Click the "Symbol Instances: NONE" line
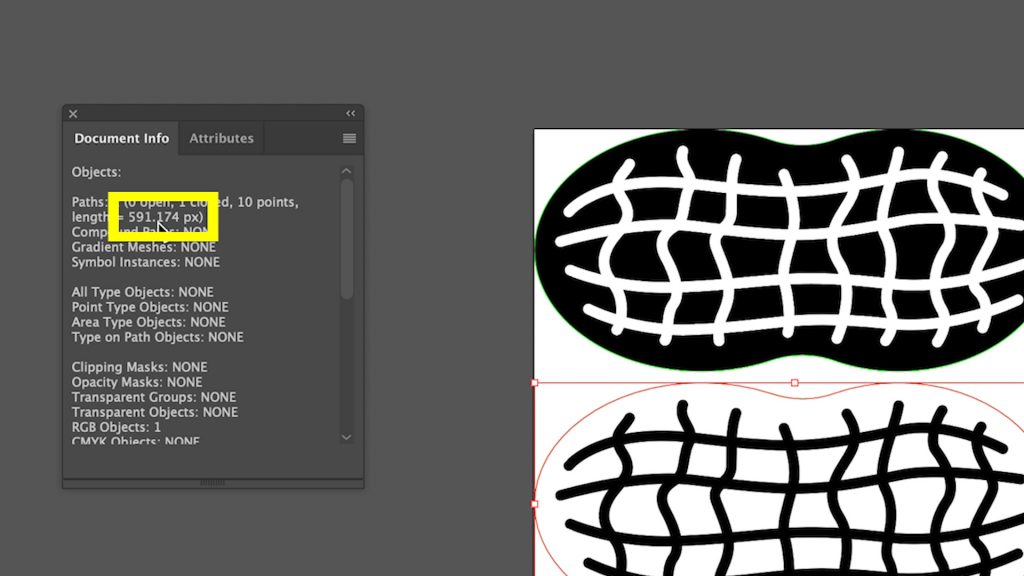The image size is (1024, 576). pyautogui.click(x=146, y=263)
